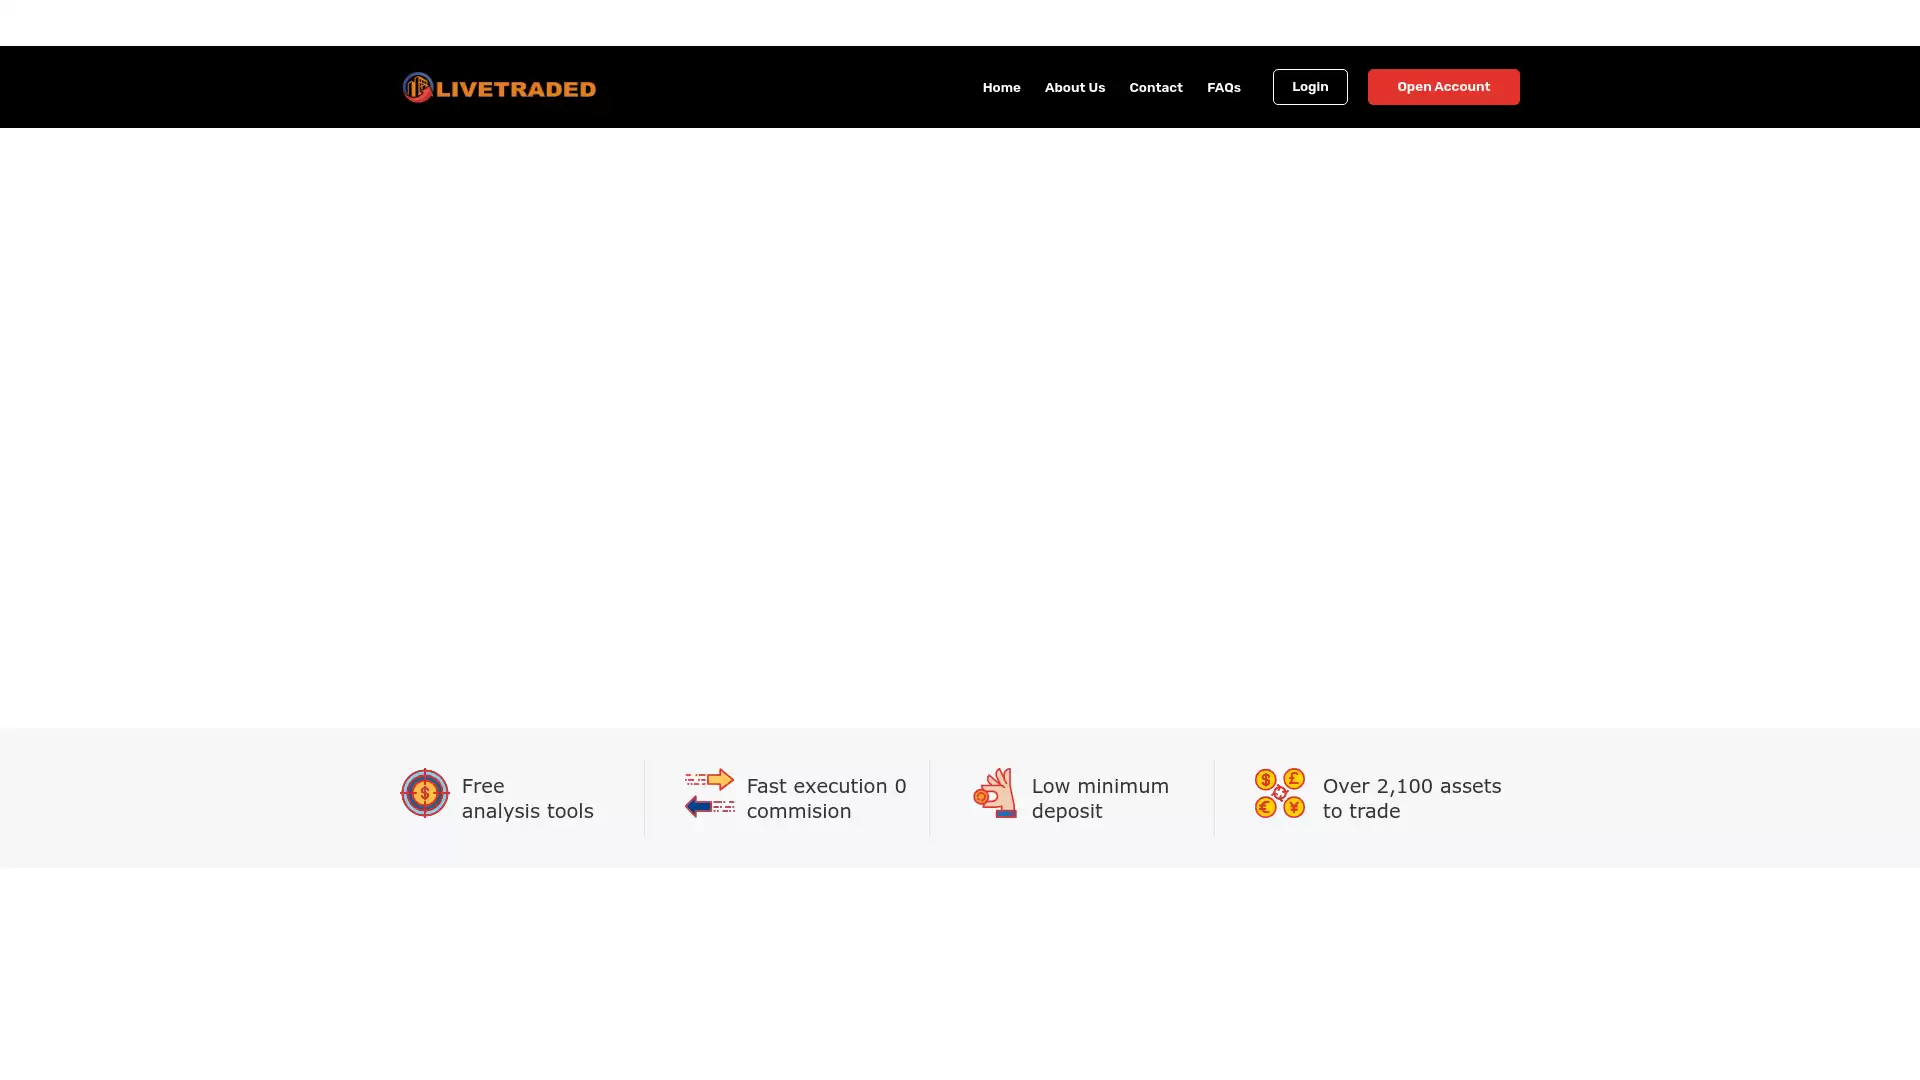Screen dimensions: 1920x1080
Task: Click the Over 2,100 assets to trade text
Action: (1410, 798)
